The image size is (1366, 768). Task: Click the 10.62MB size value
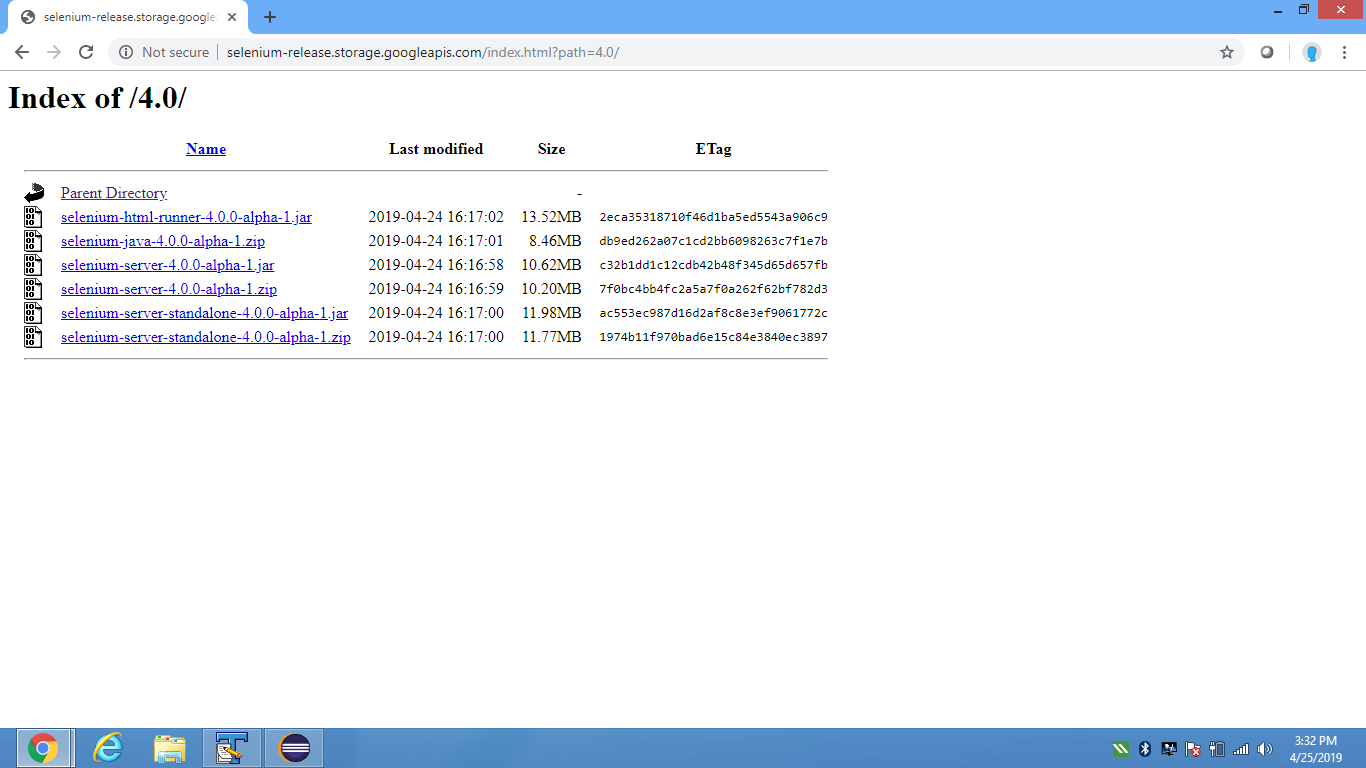(x=551, y=265)
